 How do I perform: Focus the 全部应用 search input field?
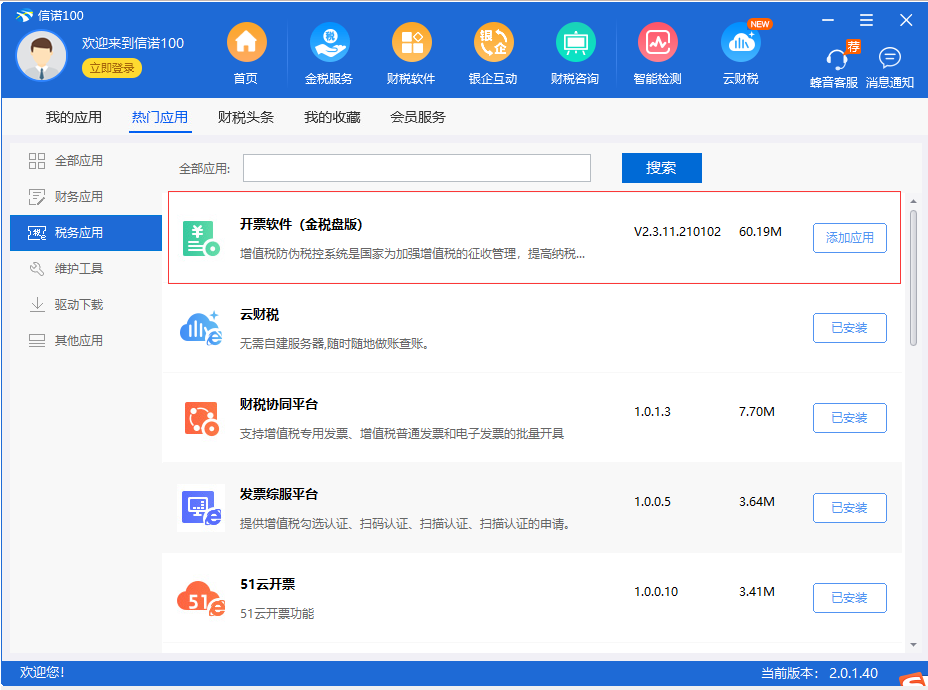click(417, 168)
